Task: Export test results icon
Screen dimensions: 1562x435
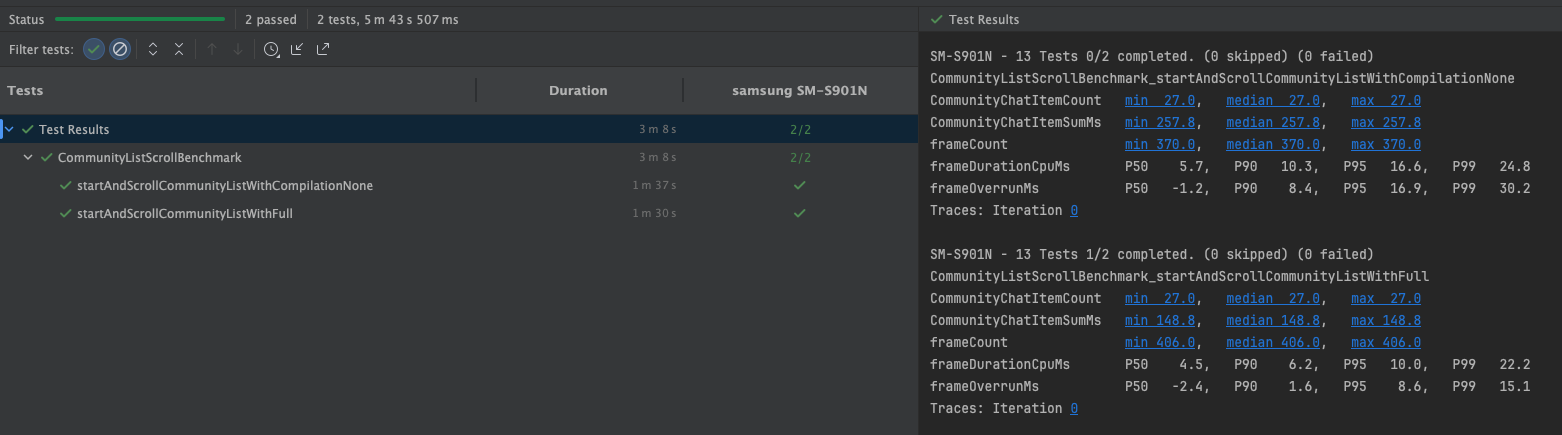Action: (x=323, y=49)
